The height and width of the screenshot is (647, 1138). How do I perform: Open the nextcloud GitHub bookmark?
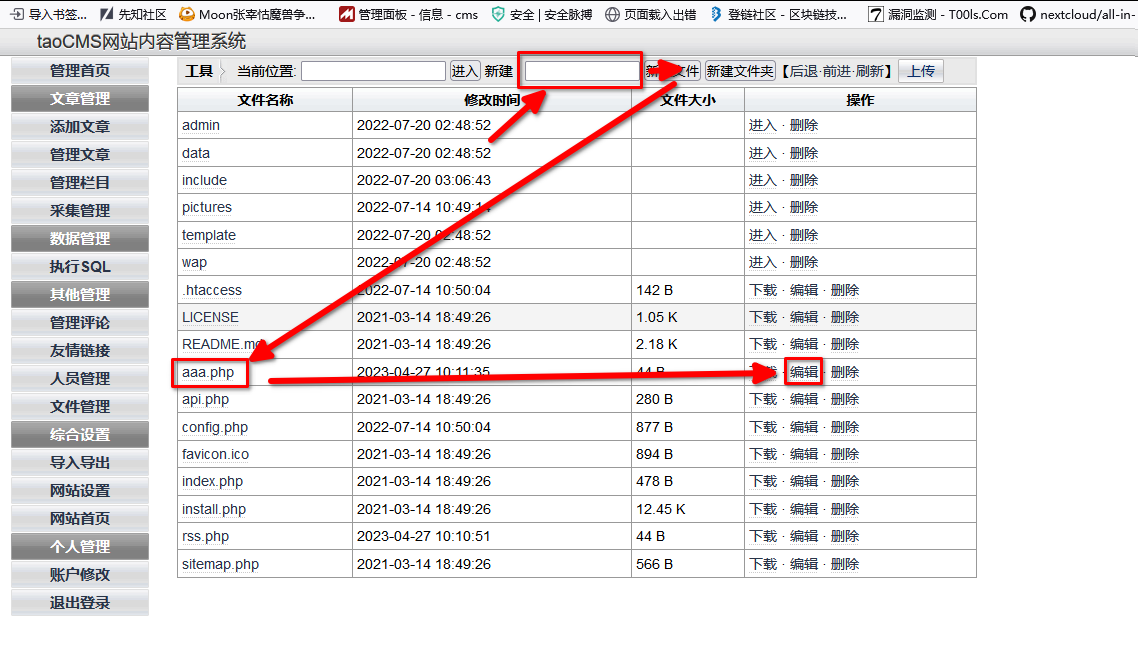coord(1078,14)
